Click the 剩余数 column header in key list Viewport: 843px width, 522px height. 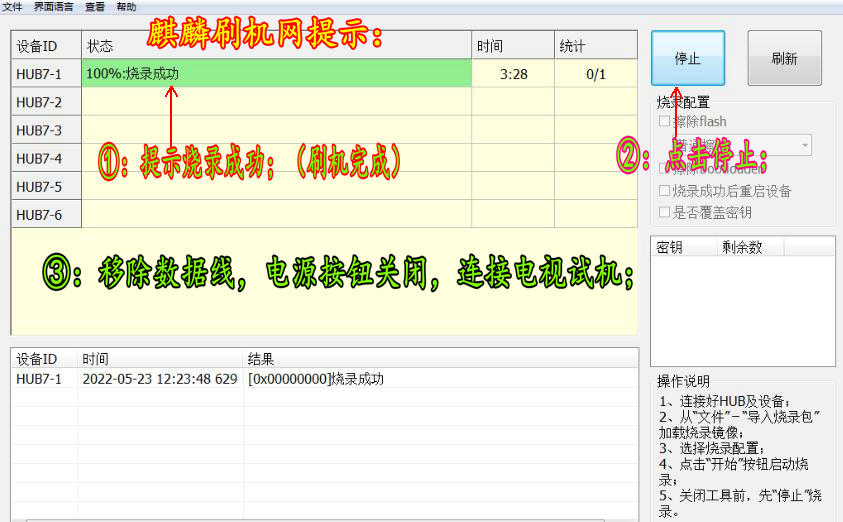pyautogui.click(x=742, y=247)
